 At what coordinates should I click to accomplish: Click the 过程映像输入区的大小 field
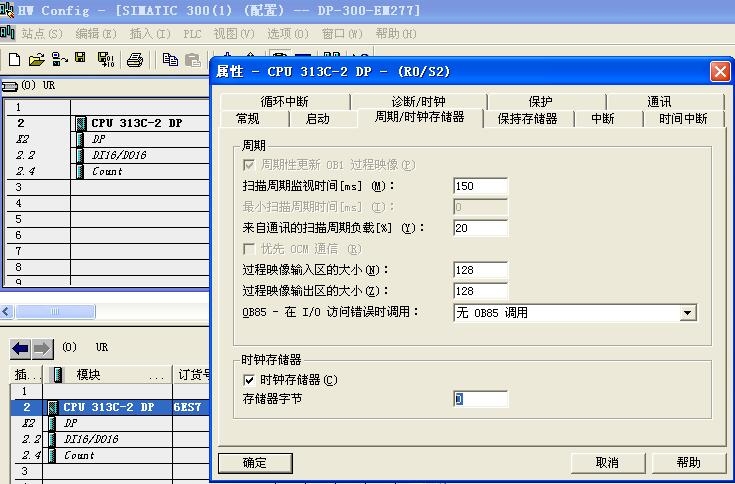480,270
